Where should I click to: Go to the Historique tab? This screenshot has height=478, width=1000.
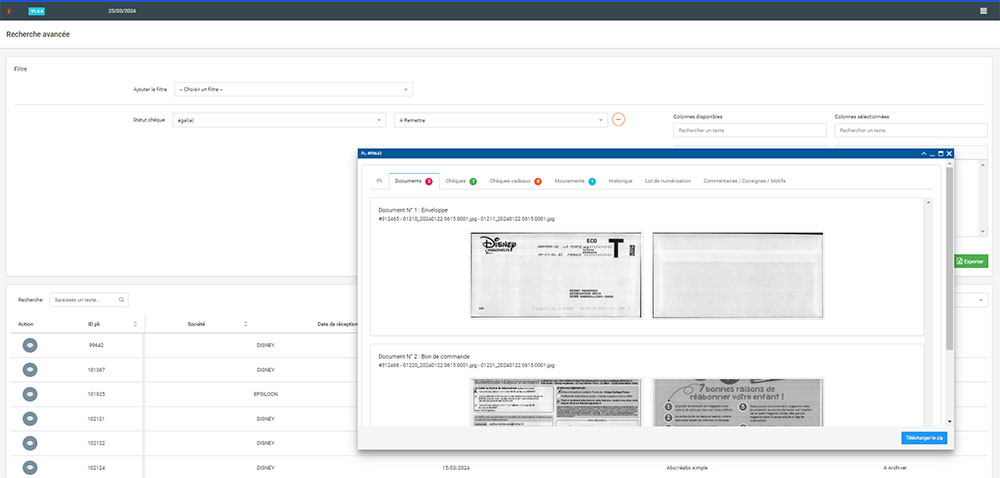click(x=620, y=181)
